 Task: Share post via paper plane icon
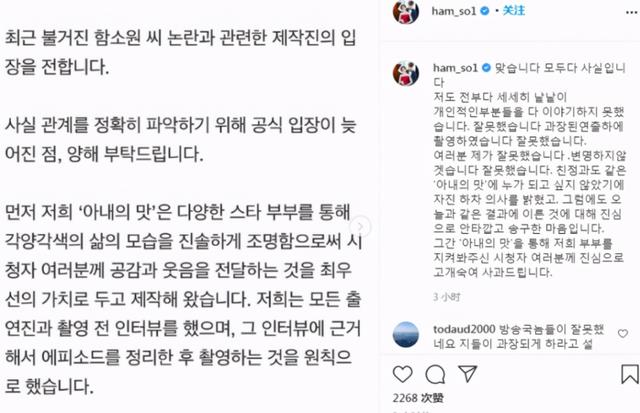467,373
